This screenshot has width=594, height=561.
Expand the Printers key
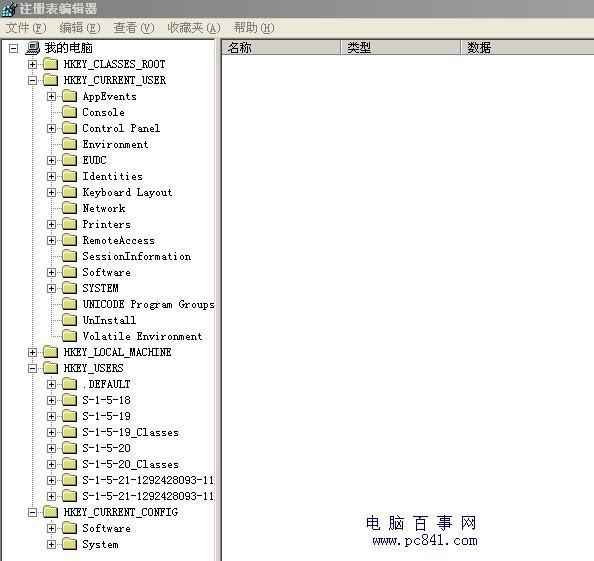52,224
